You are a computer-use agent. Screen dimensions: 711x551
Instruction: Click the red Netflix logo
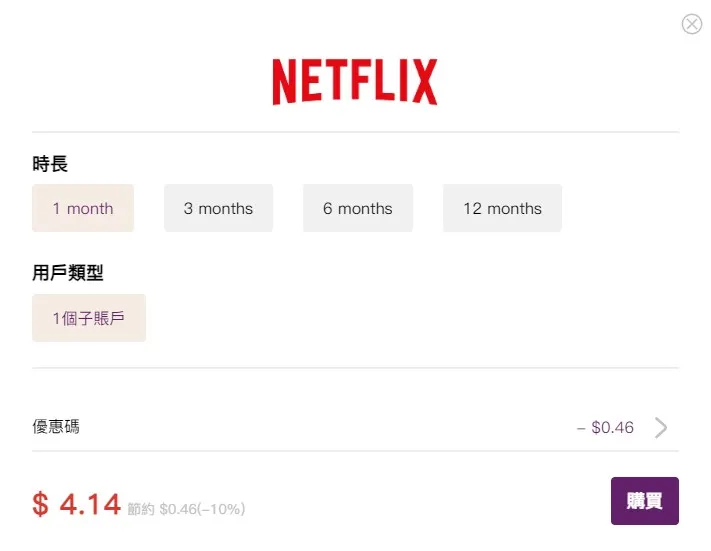355,82
